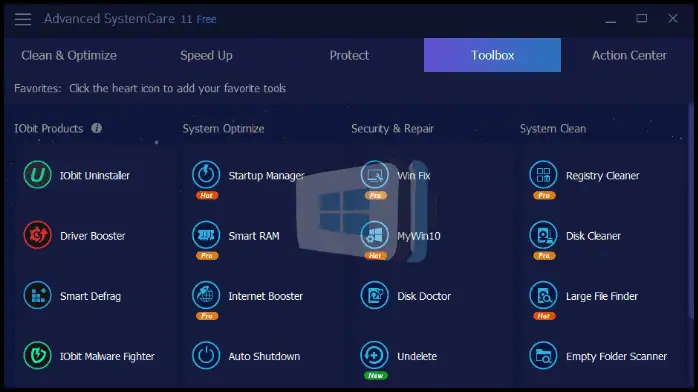This screenshot has height=392, width=698.
Task: Open Registry Cleaner text label
Action: pyautogui.click(x=602, y=176)
